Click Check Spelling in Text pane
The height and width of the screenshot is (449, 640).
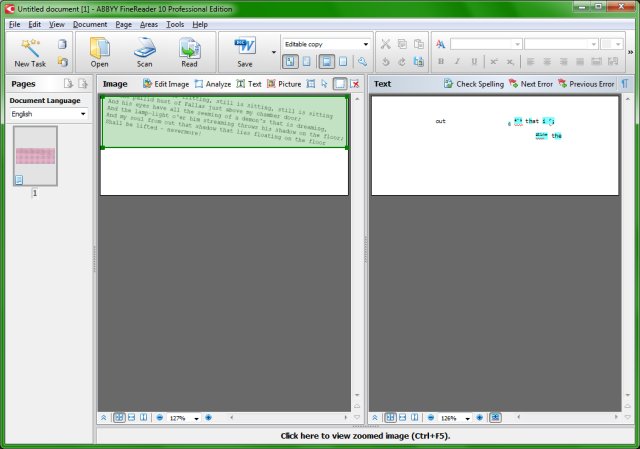(474, 84)
